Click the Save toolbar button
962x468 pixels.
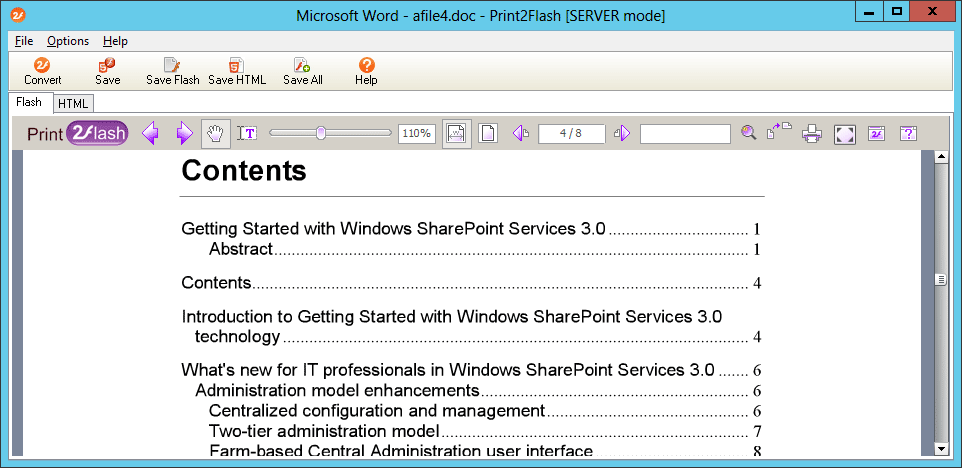click(x=107, y=71)
